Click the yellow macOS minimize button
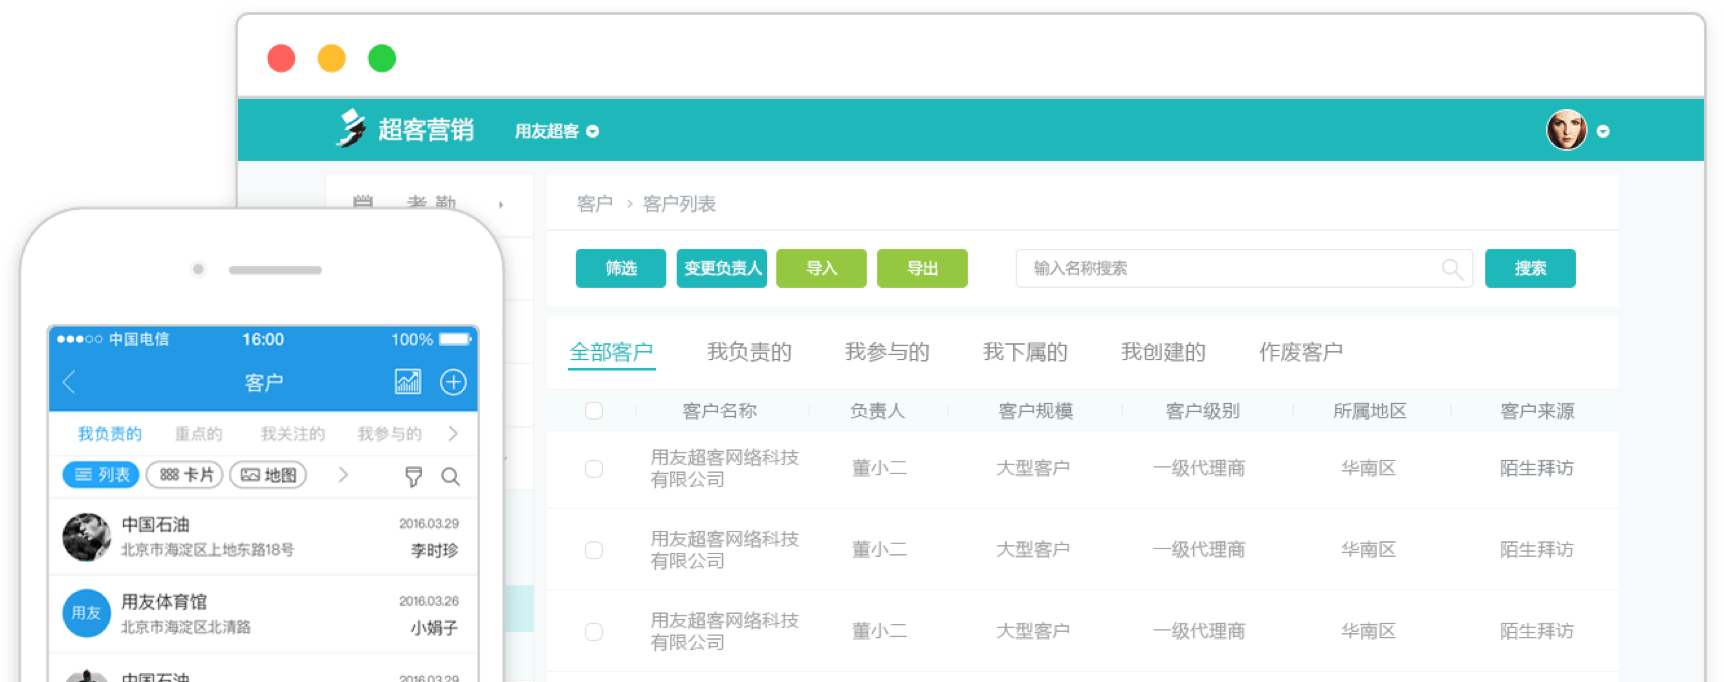 (x=331, y=58)
